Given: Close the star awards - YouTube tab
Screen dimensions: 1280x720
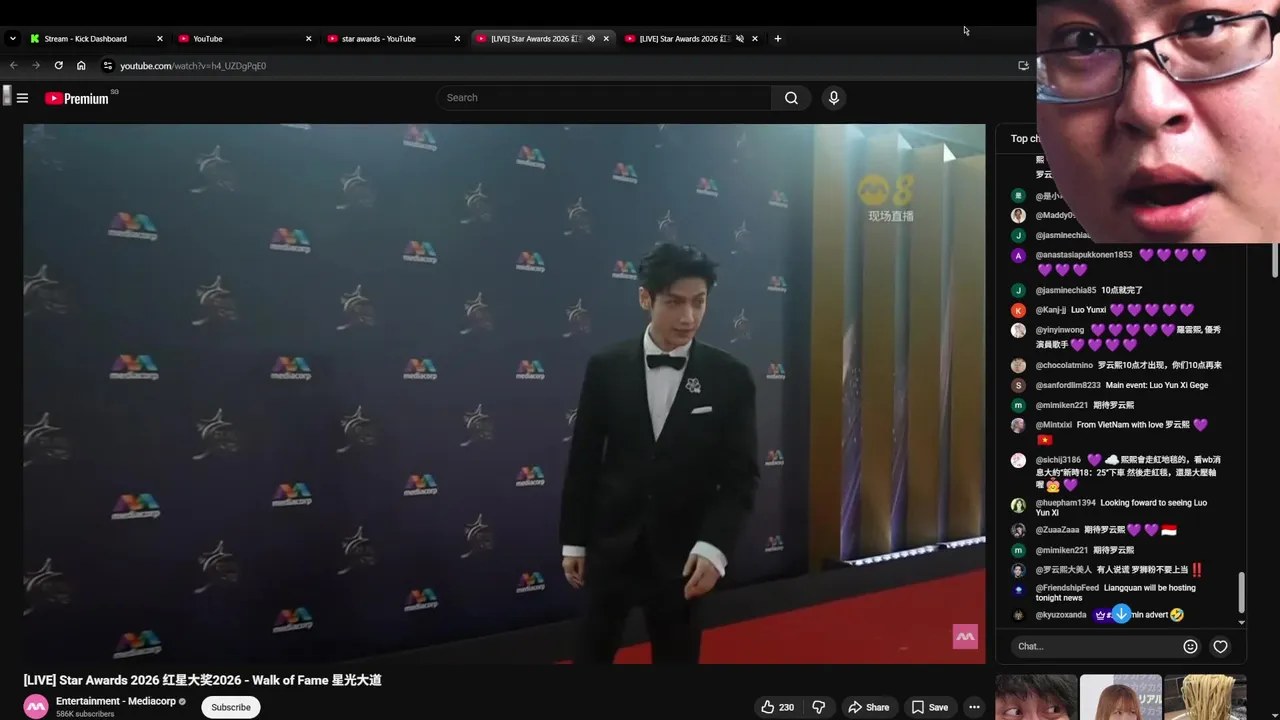Looking at the screenshot, I should pyautogui.click(x=457, y=39).
